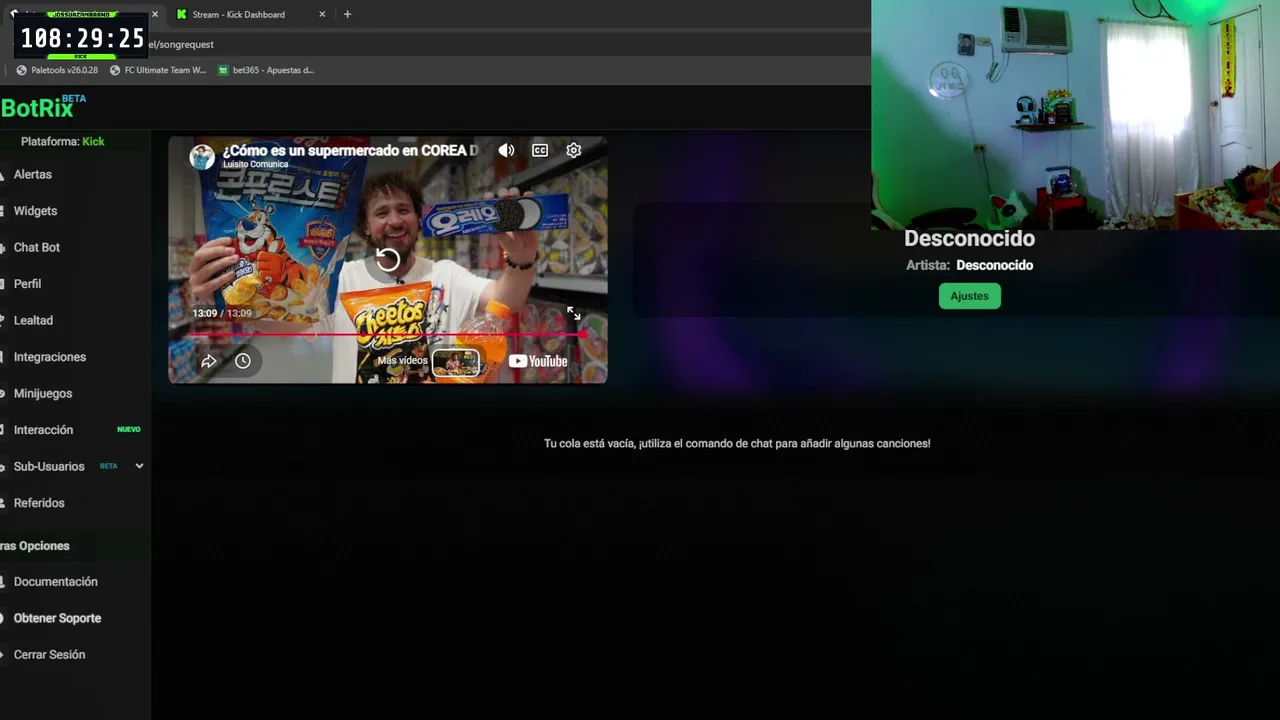Image resolution: width=1280 pixels, height=720 pixels.
Task: Open Sub-Usuarios in the sidebar
Action: (49, 467)
